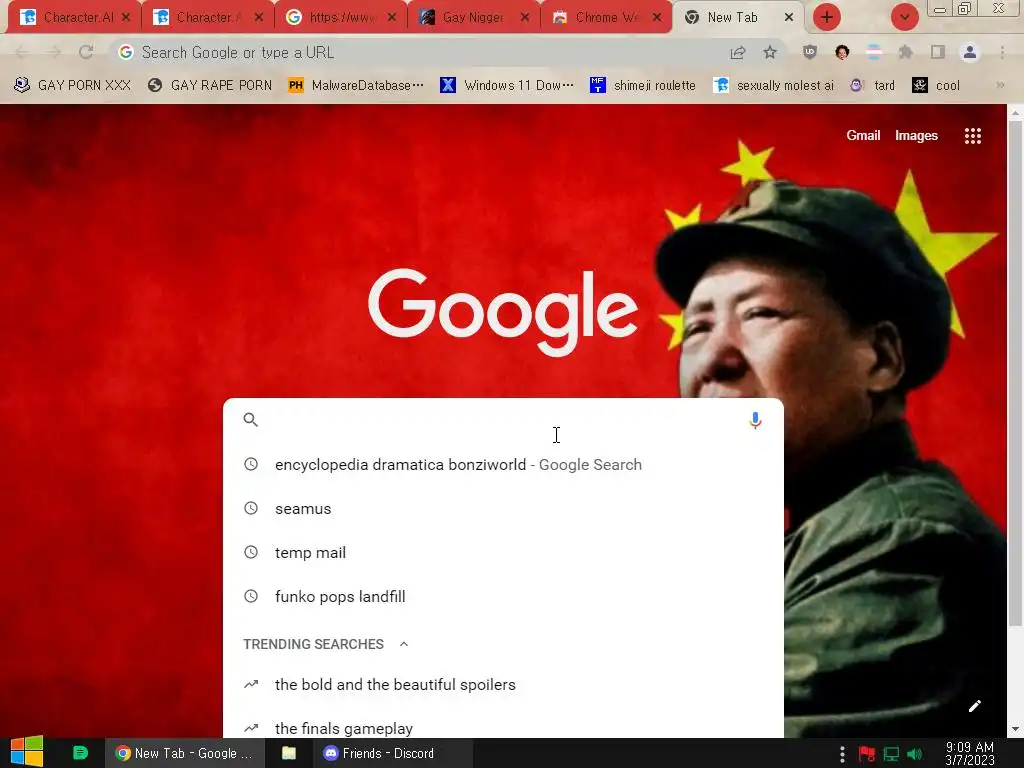Click the red flag tray icon
Image resolution: width=1024 pixels, height=768 pixels.
(x=867, y=754)
